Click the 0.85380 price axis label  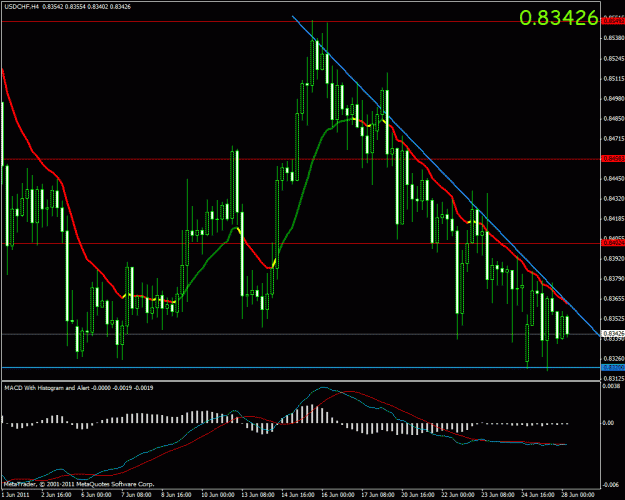coord(613,38)
